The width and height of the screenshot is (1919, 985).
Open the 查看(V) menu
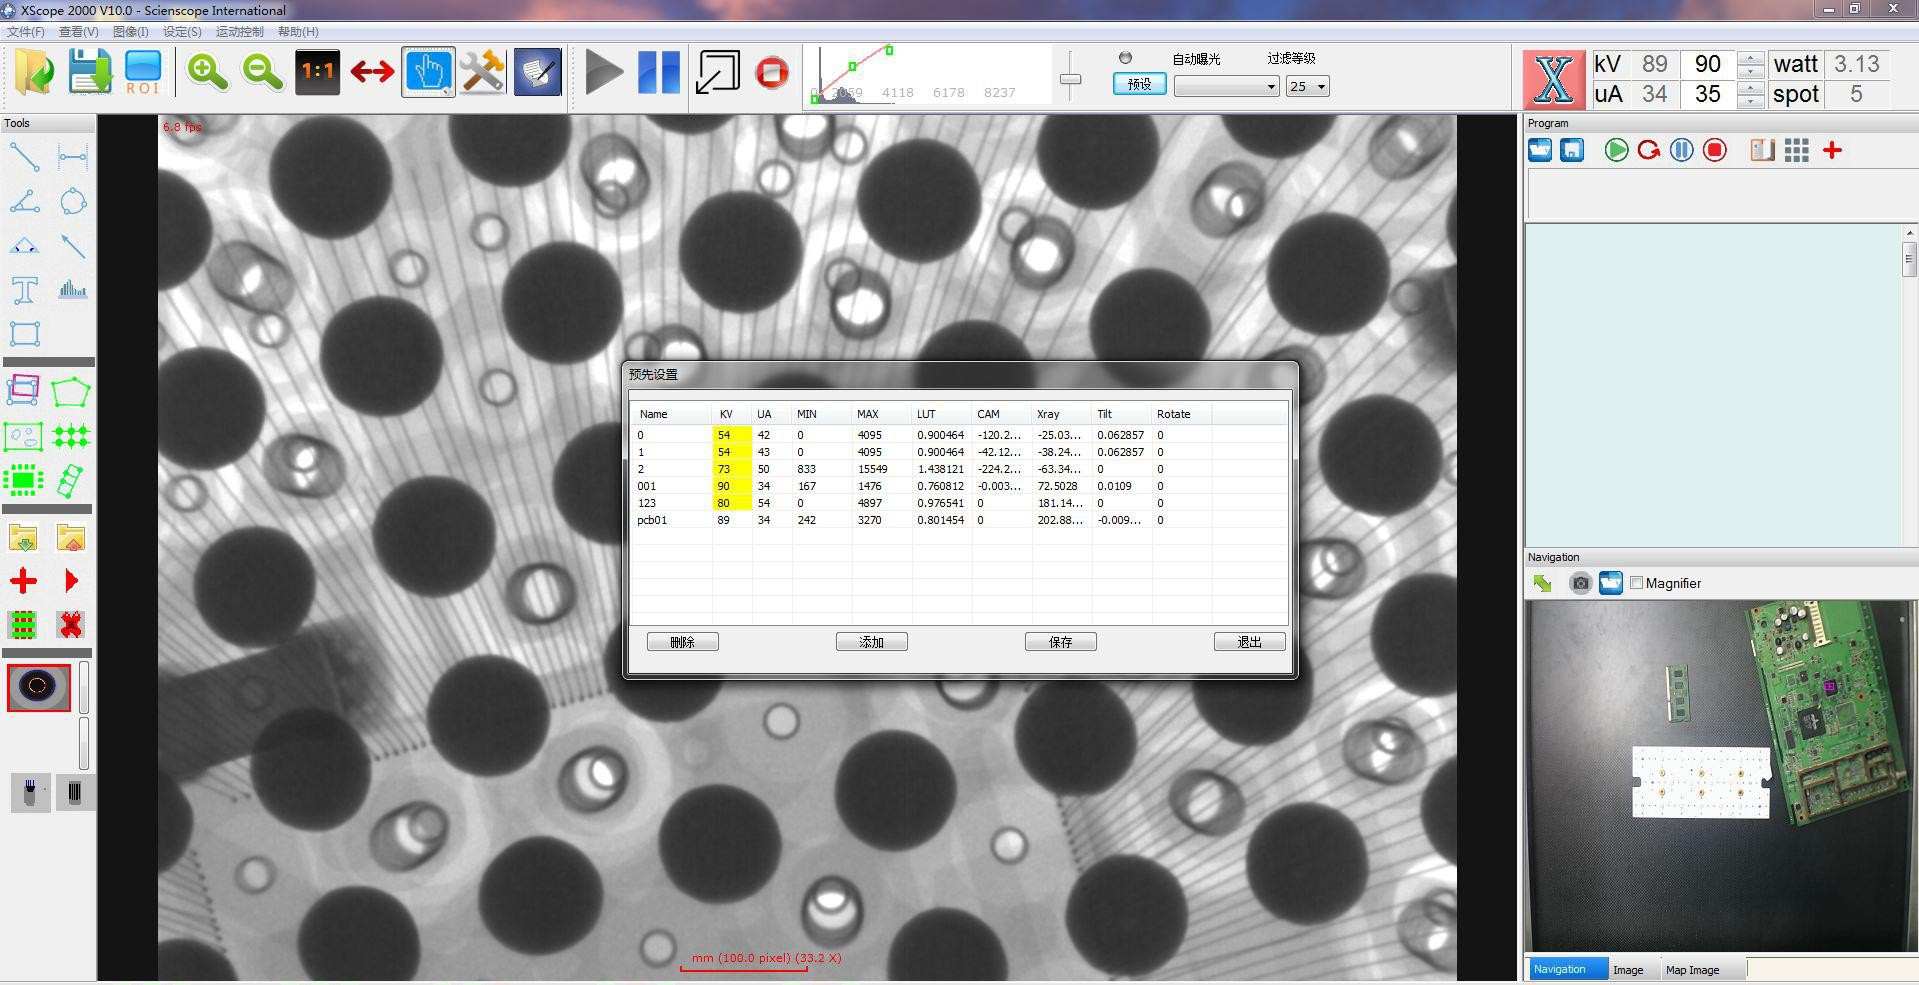(78, 32)
